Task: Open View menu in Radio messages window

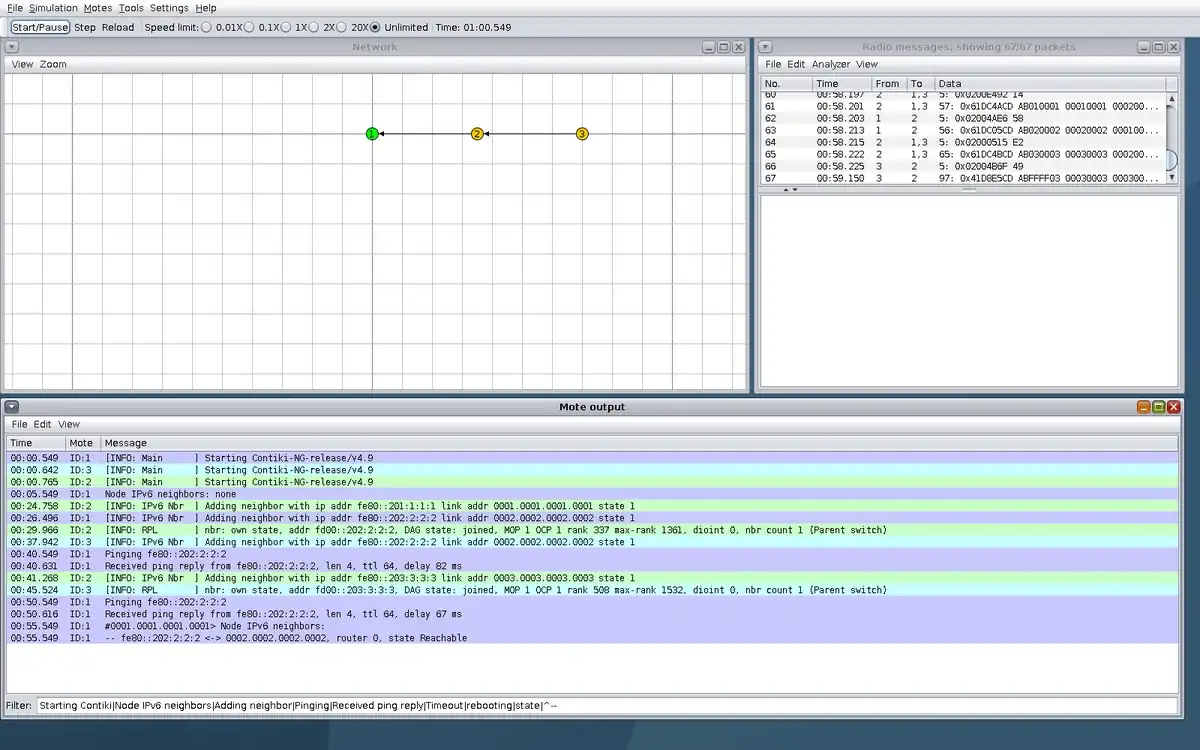Action: pyautogui.click(x=867, y=64)
